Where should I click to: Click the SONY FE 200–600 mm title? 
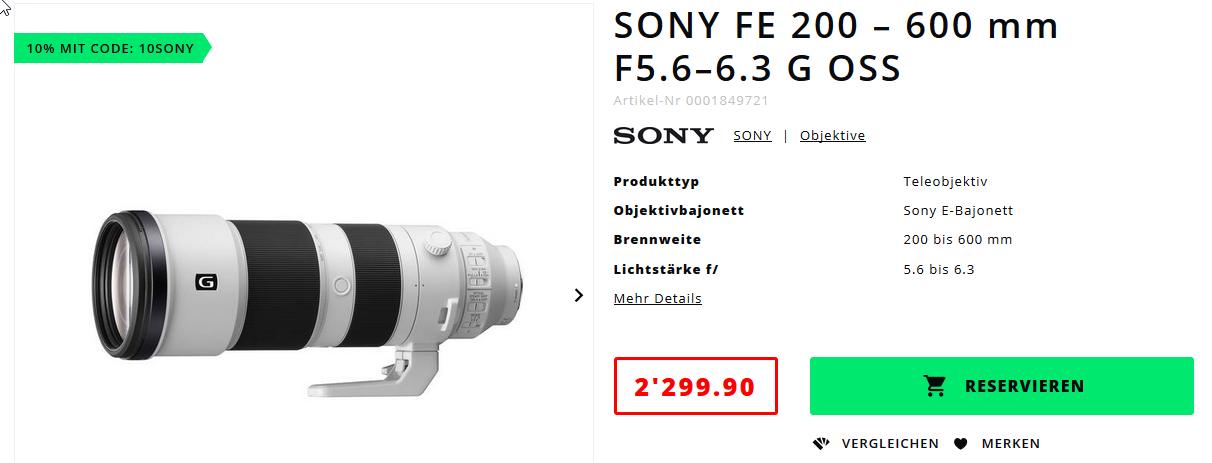coord(835,47)
